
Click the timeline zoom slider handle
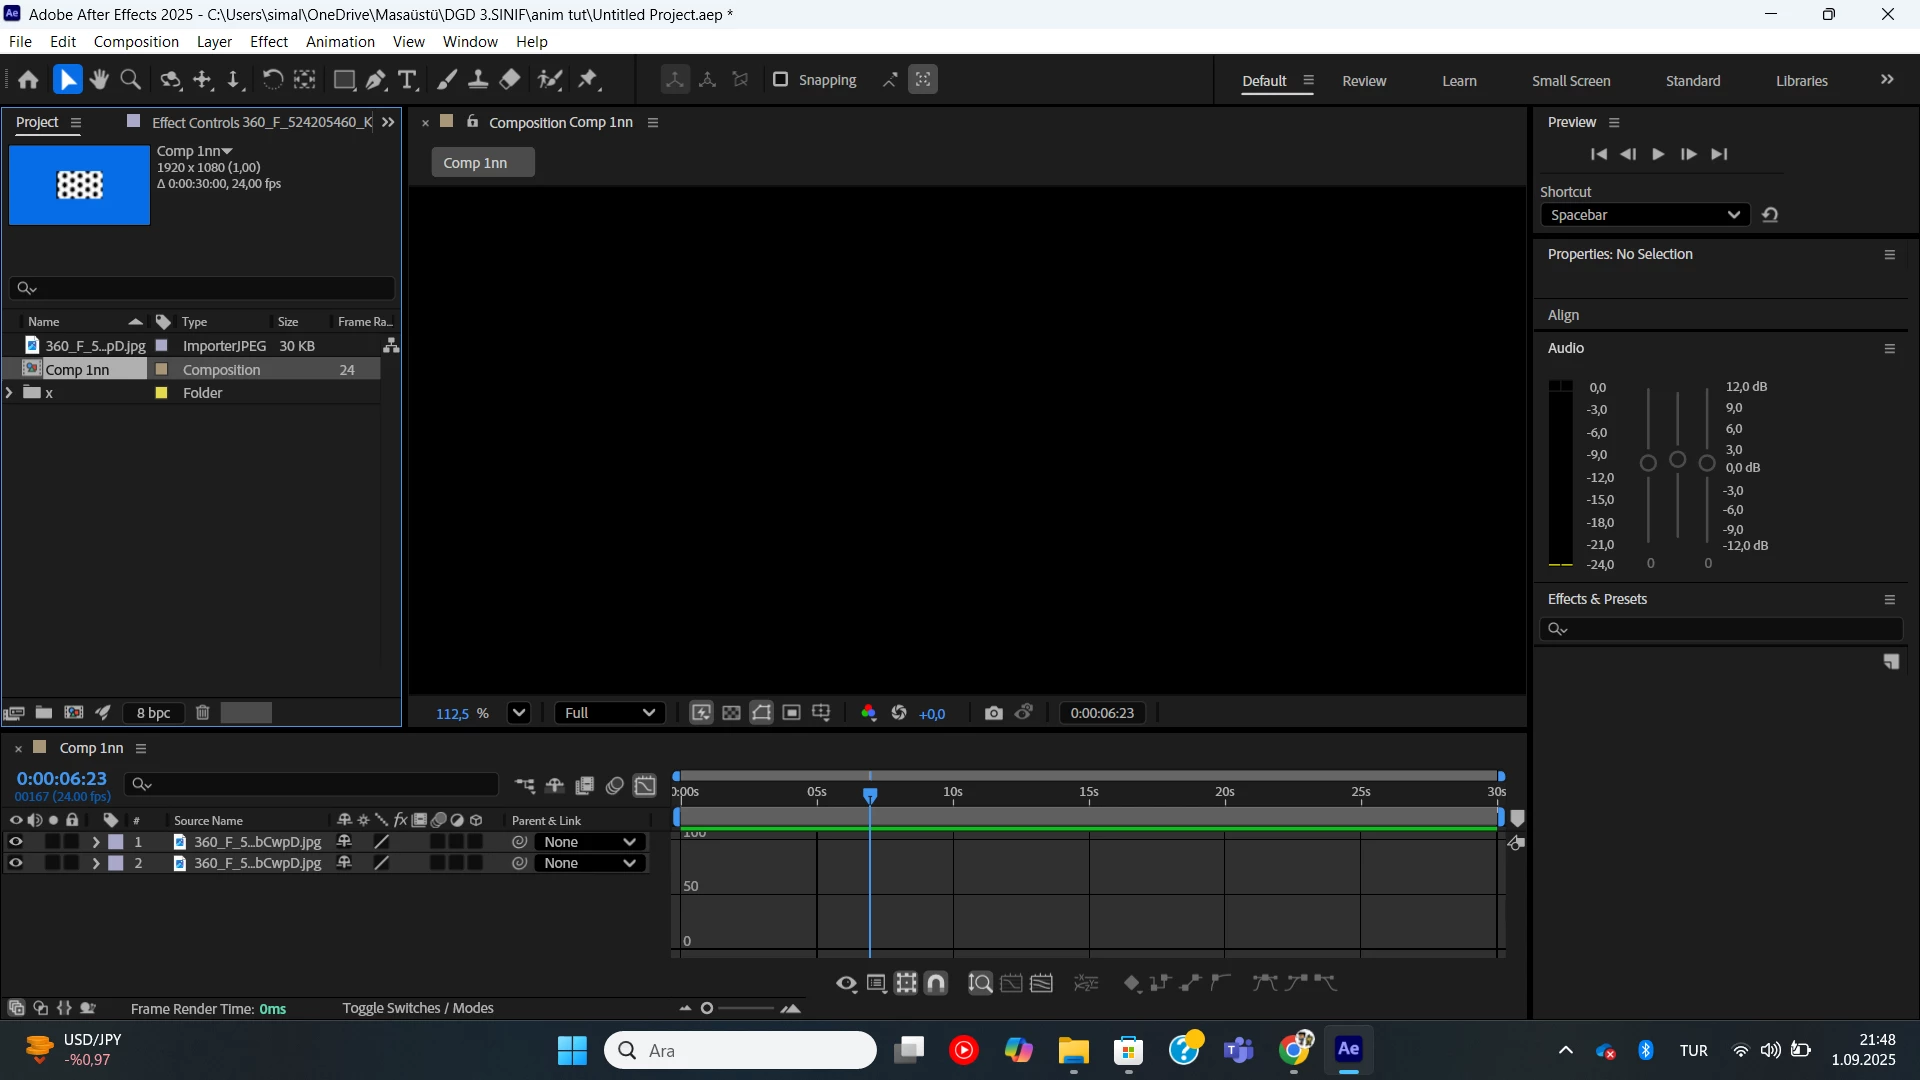tap(707, 1008)
